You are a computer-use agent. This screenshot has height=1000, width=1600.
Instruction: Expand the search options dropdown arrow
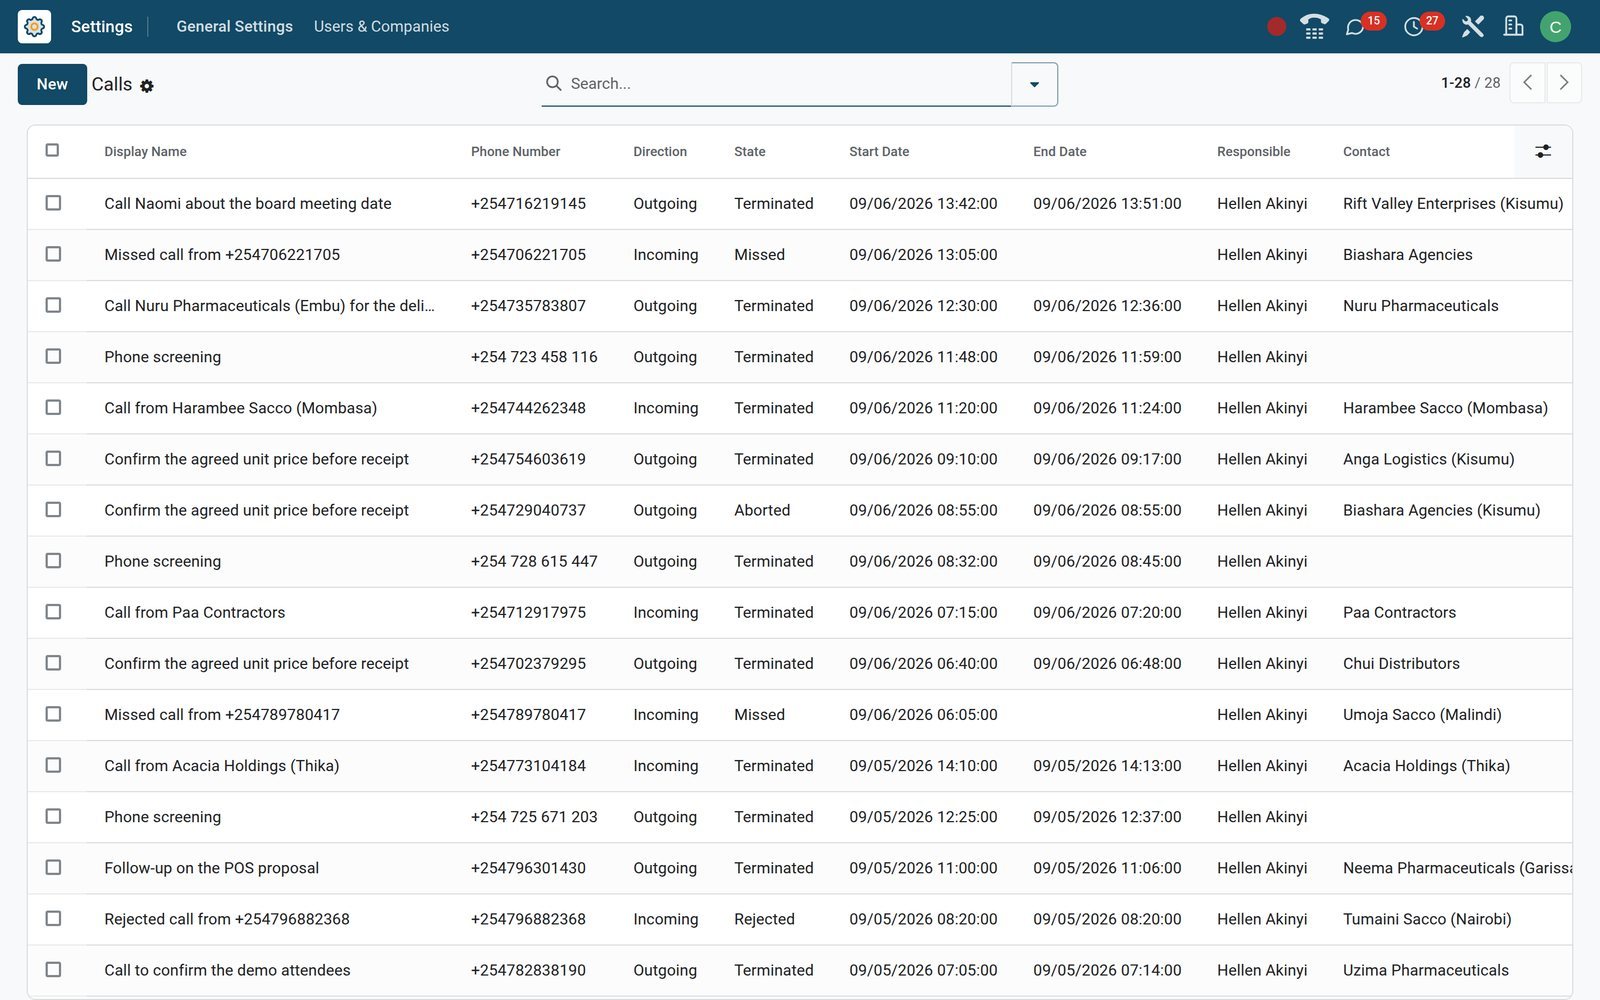[x=1034, y=84]
